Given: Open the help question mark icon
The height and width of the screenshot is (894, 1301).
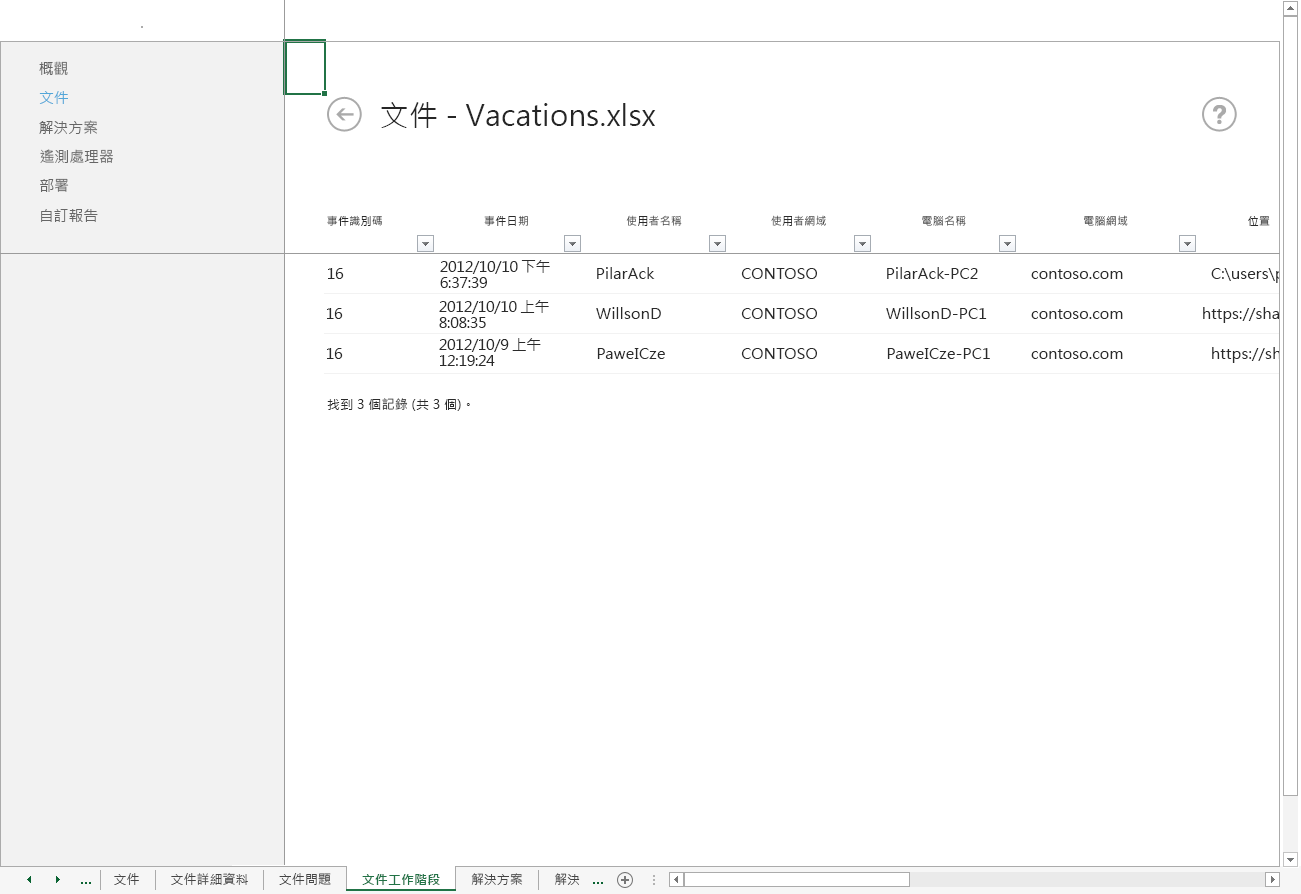Looking at the screenshot, I should point(1219,115).
